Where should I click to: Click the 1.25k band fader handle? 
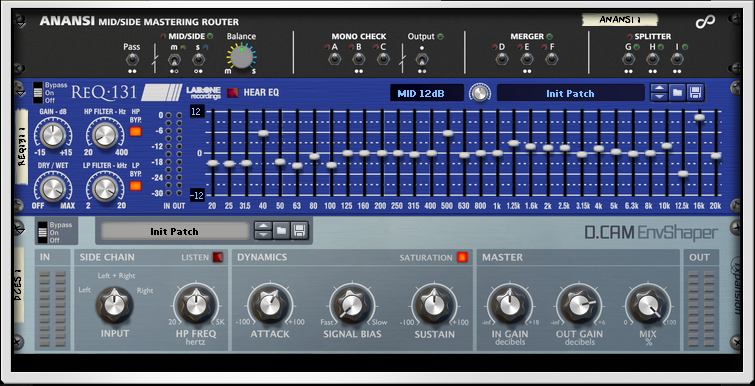(514, 143)
